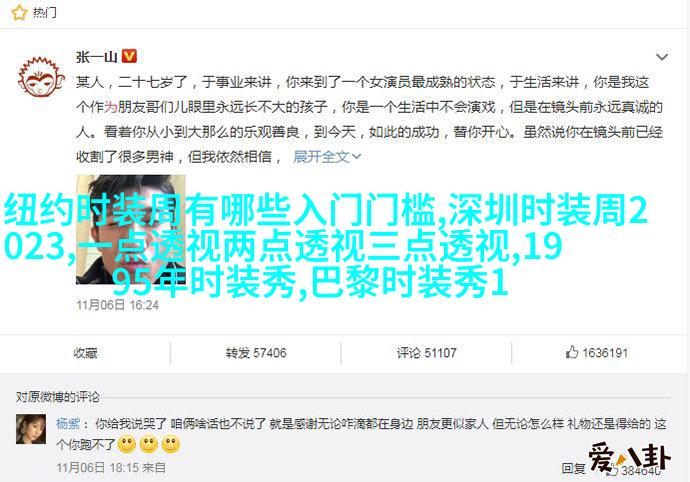The width and height of the screenshot is (690, 482).
Task: Click the star icon next to 热门
Action: (x=19, y=13)
